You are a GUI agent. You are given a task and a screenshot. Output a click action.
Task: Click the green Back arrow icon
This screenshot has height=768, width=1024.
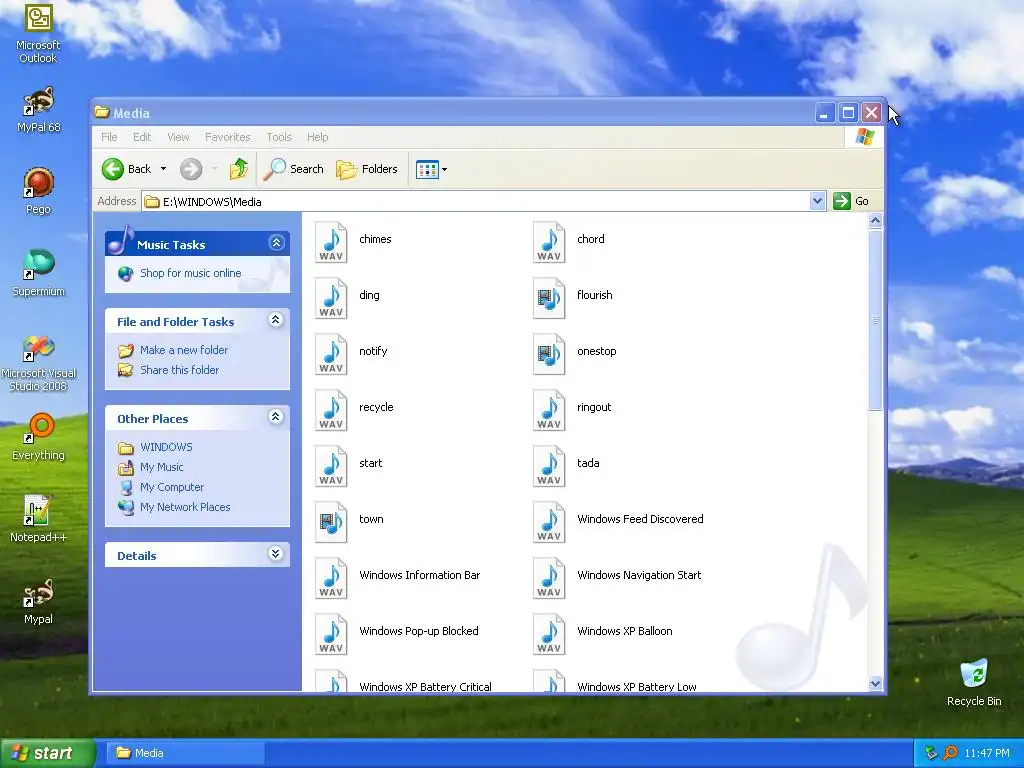pos(112,169)
